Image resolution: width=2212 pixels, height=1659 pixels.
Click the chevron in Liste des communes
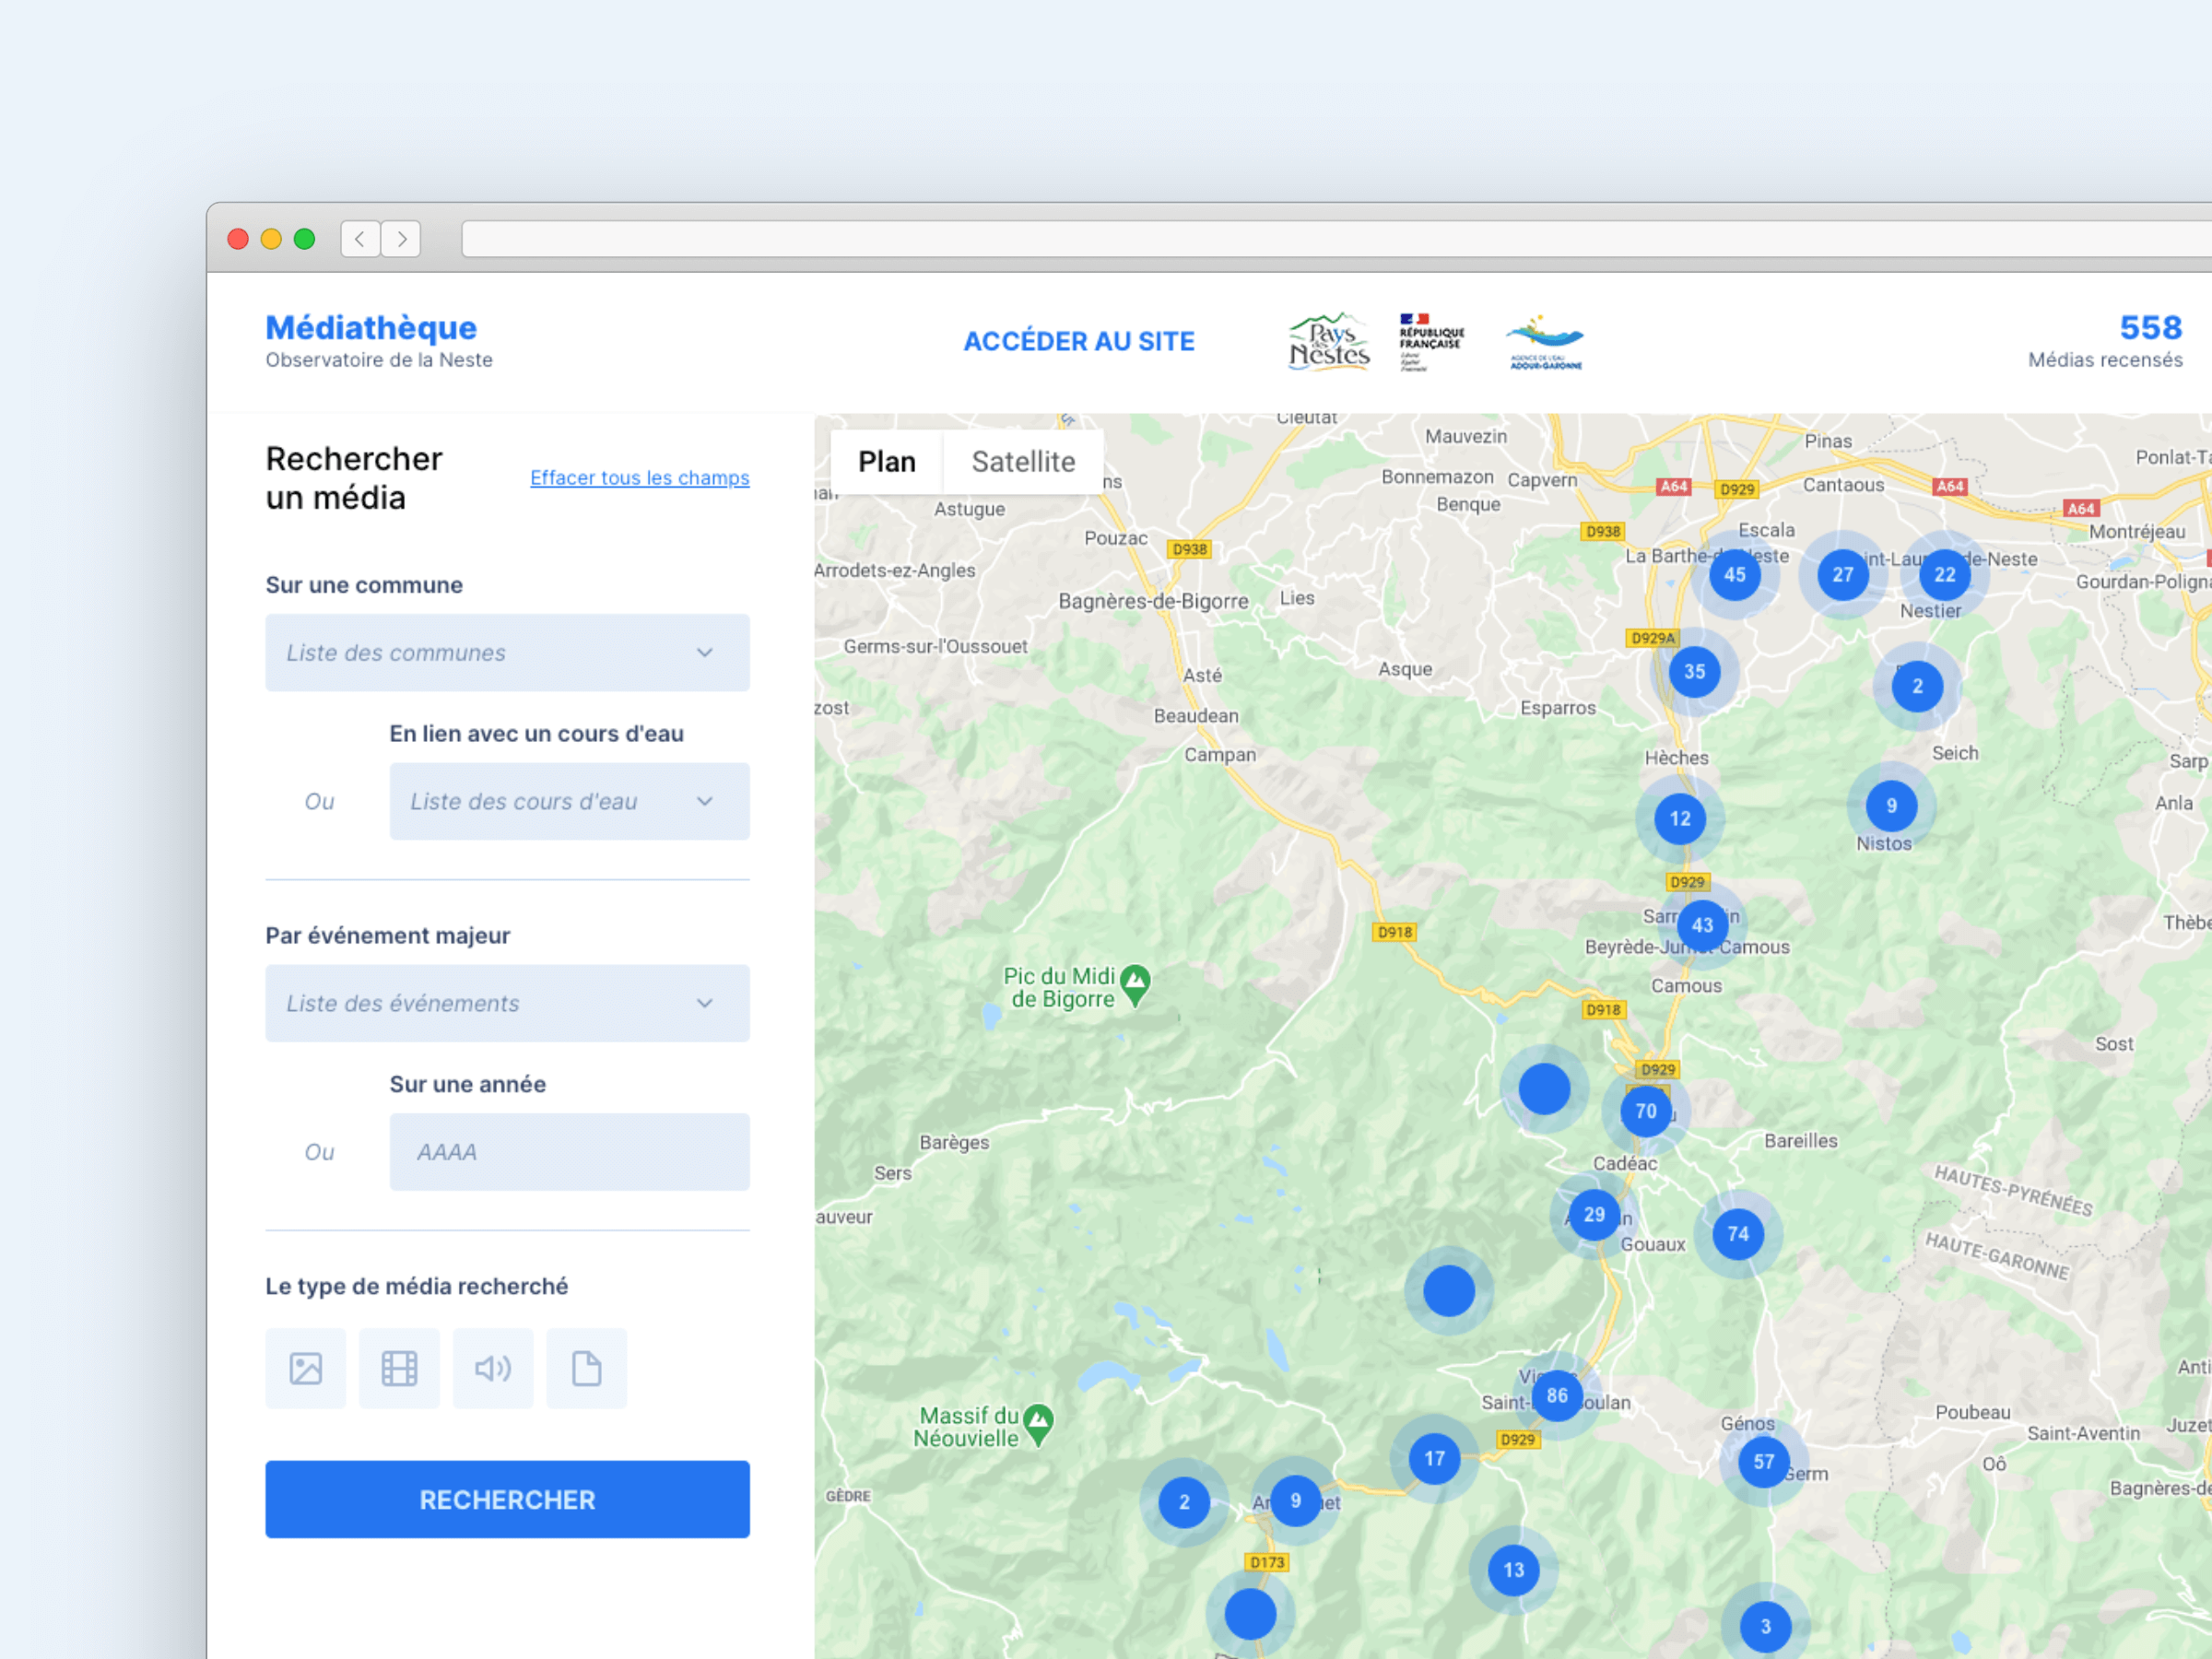(x=705, y=653)
